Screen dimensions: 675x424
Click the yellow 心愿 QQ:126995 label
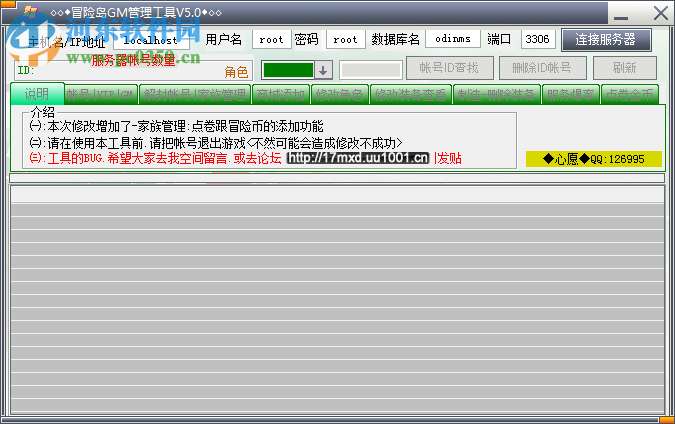pyautogui.click(x=594, y=159)
